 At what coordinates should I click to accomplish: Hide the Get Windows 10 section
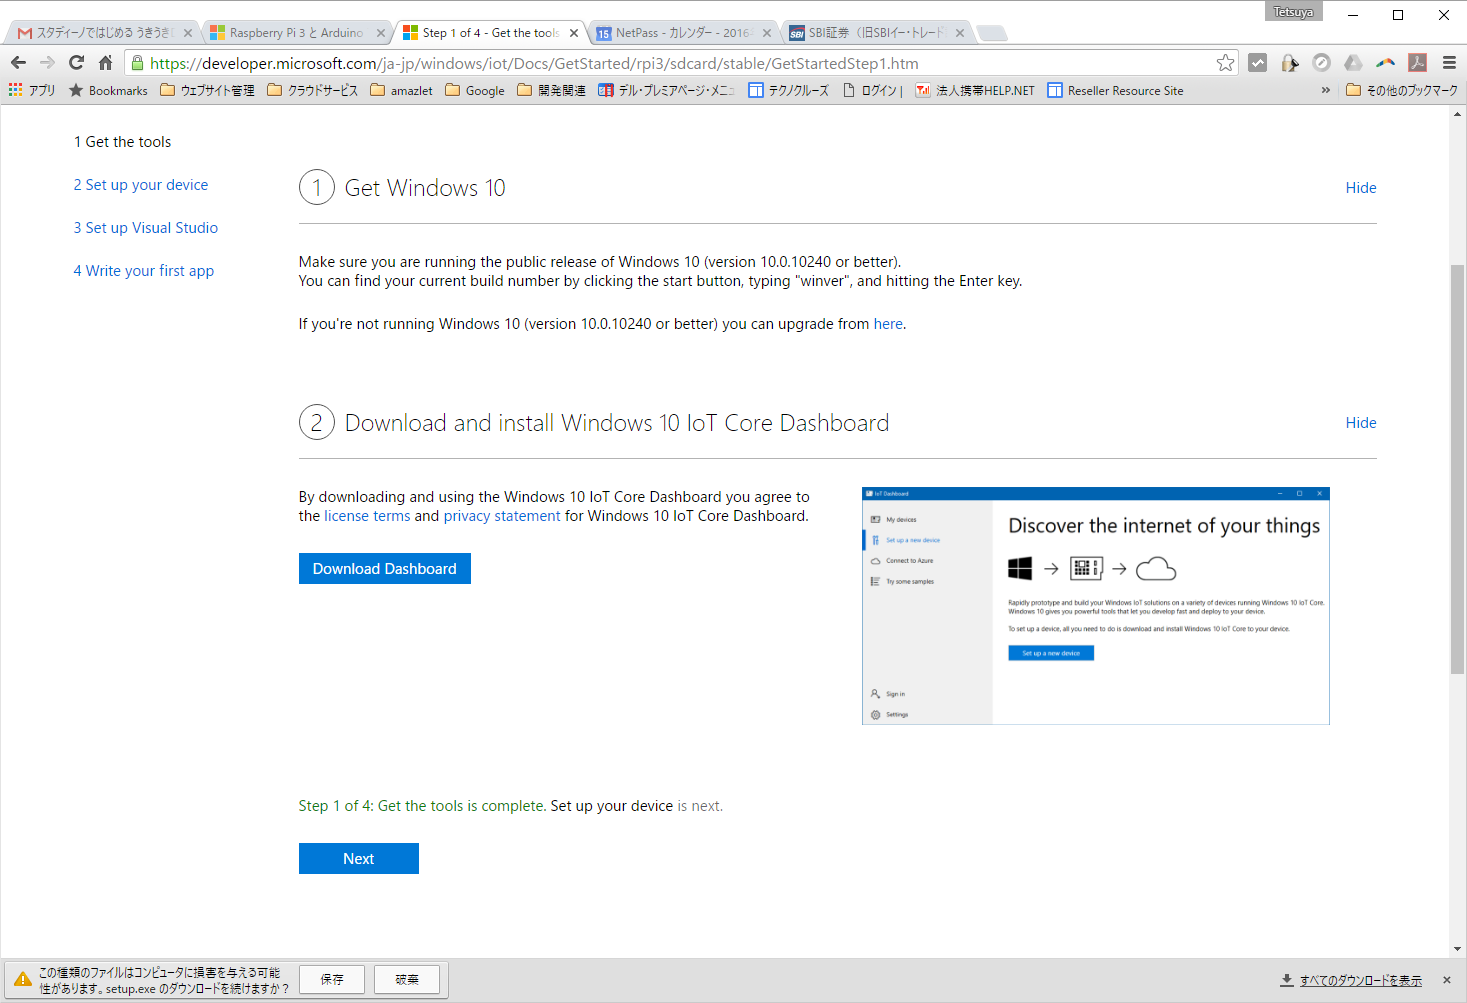pos(1360,188)
